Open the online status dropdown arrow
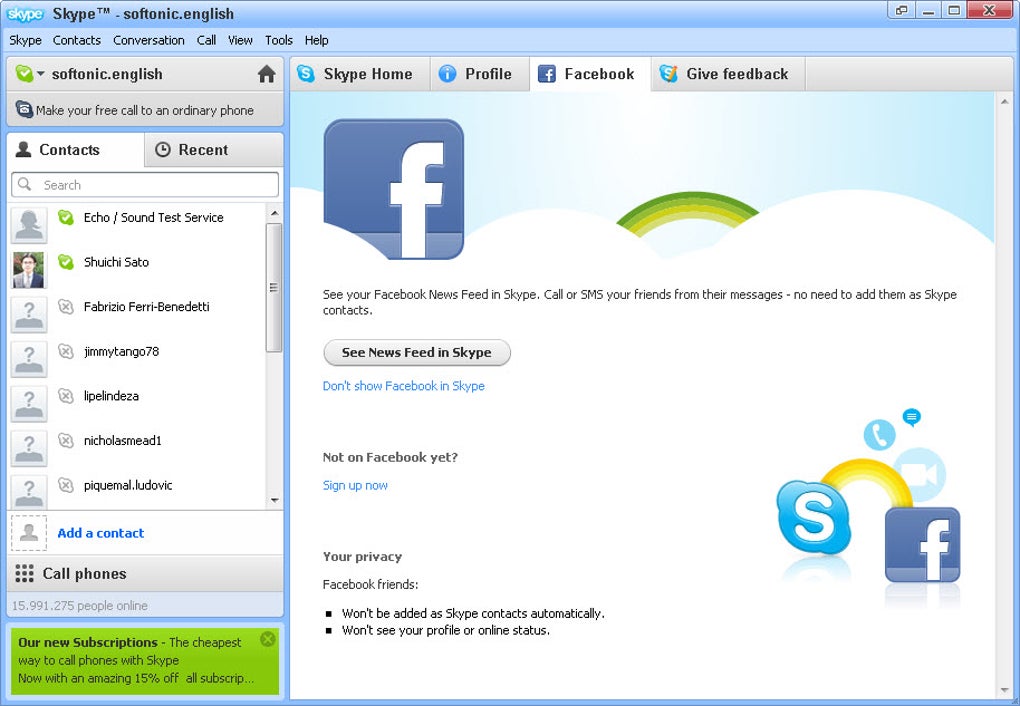 point(40,74)
